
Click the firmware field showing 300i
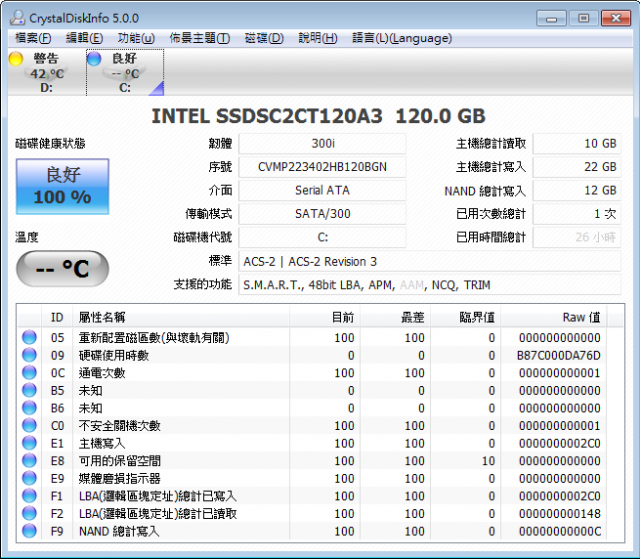point(322,144)
